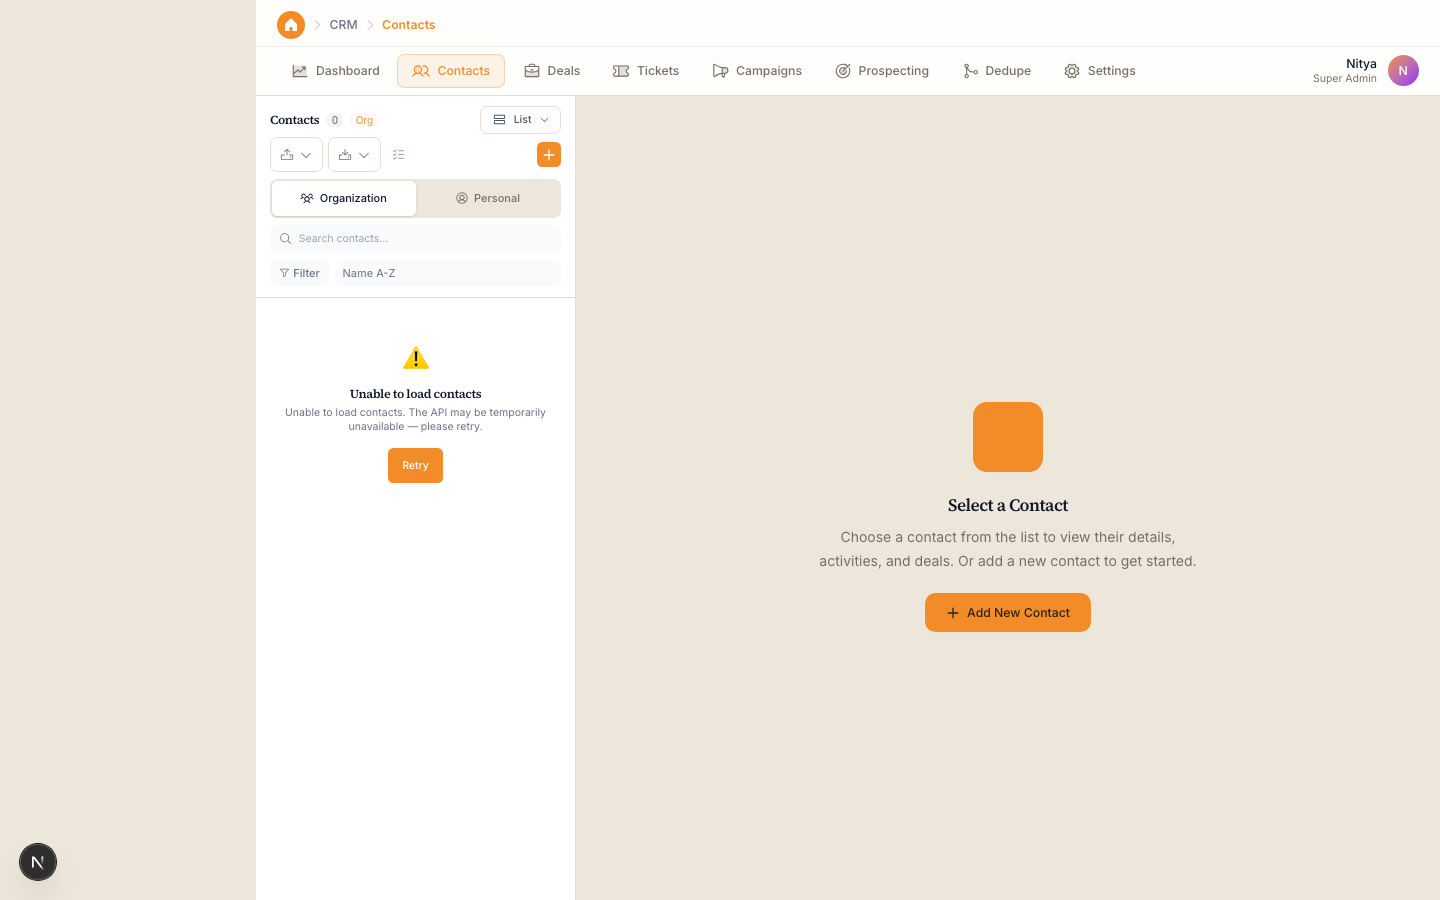The width and height of the screenshot is (1440, 900).
Task: Click Nitya's user avatar
Action: tap(1403, 71)
